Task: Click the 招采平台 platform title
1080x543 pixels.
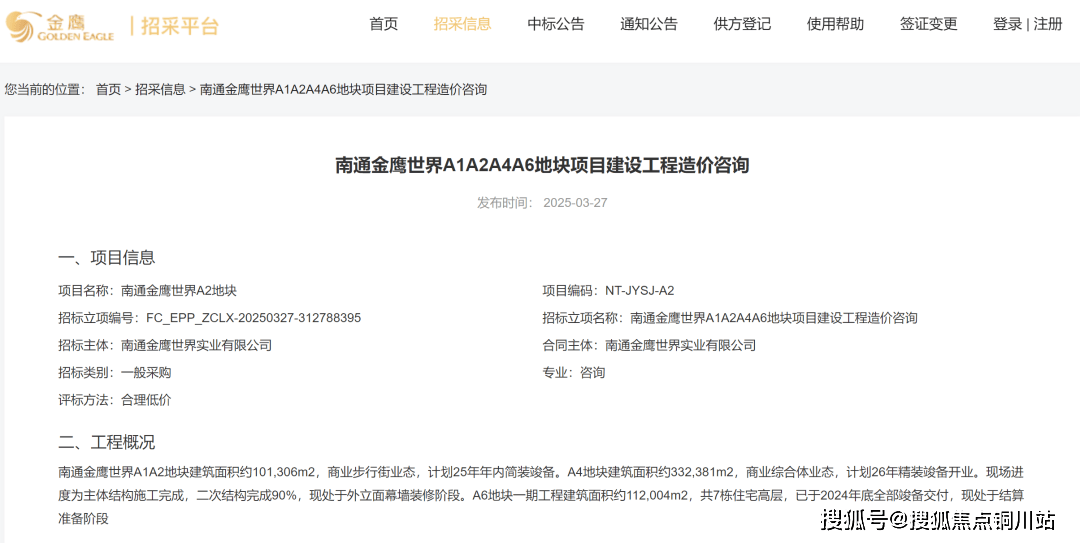Action: 179,26
